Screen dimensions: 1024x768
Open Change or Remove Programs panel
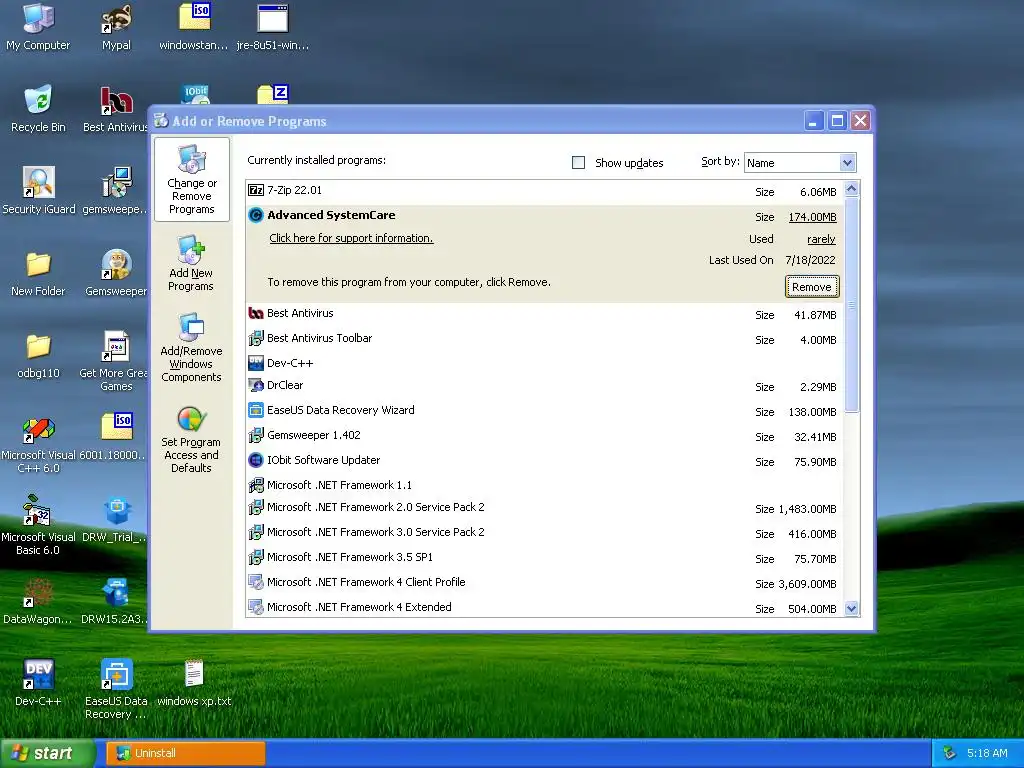point(191,180)
